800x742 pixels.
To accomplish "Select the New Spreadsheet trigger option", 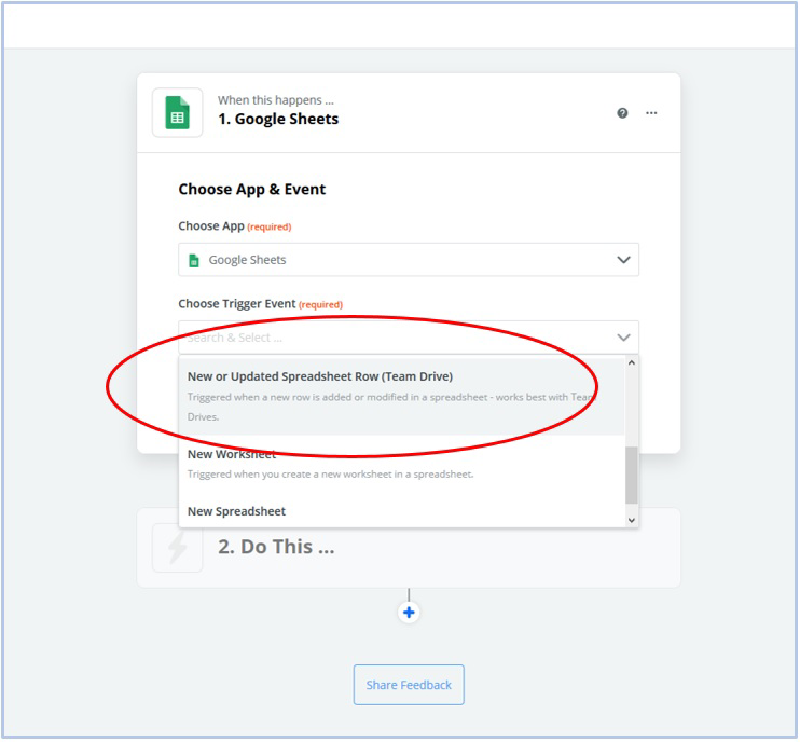I will click(402, 511).
